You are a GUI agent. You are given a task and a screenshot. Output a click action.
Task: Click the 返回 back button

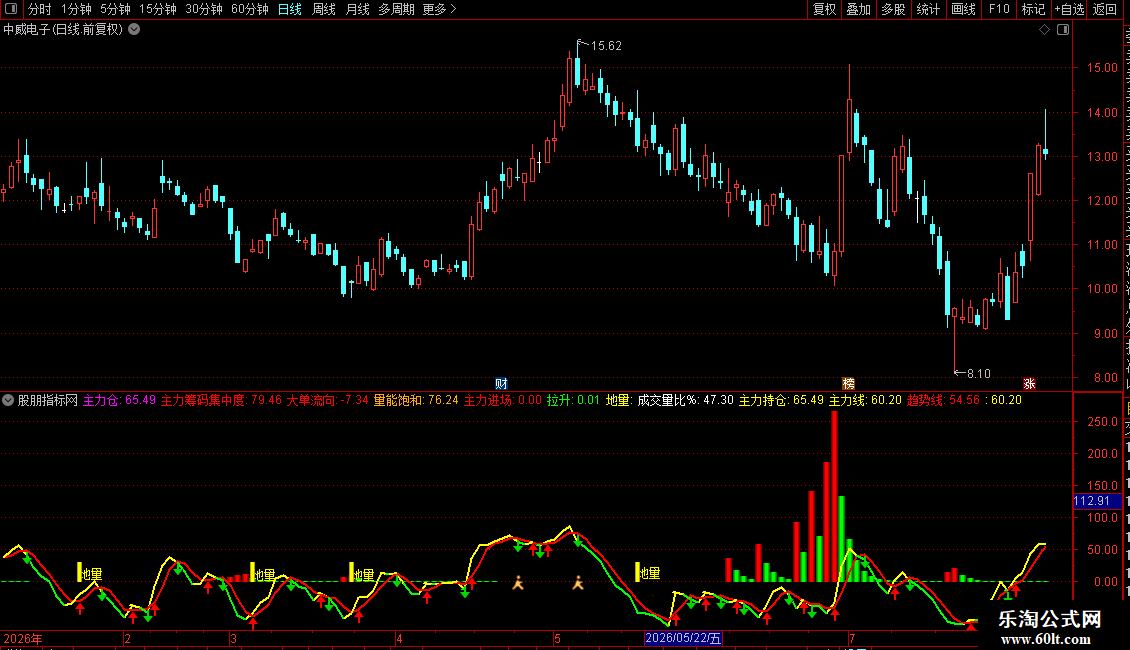click(x=1105, y=9)
